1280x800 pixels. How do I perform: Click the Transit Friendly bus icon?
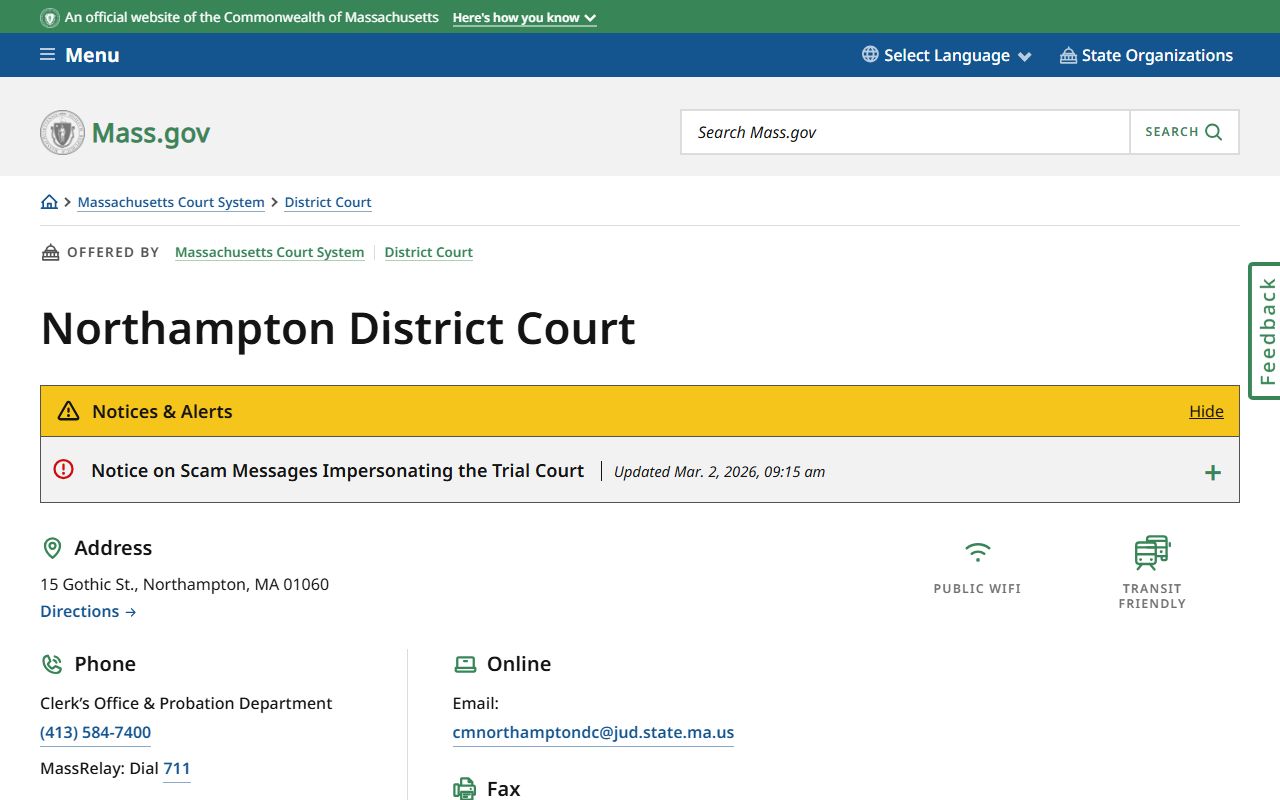coord(1152,553)
